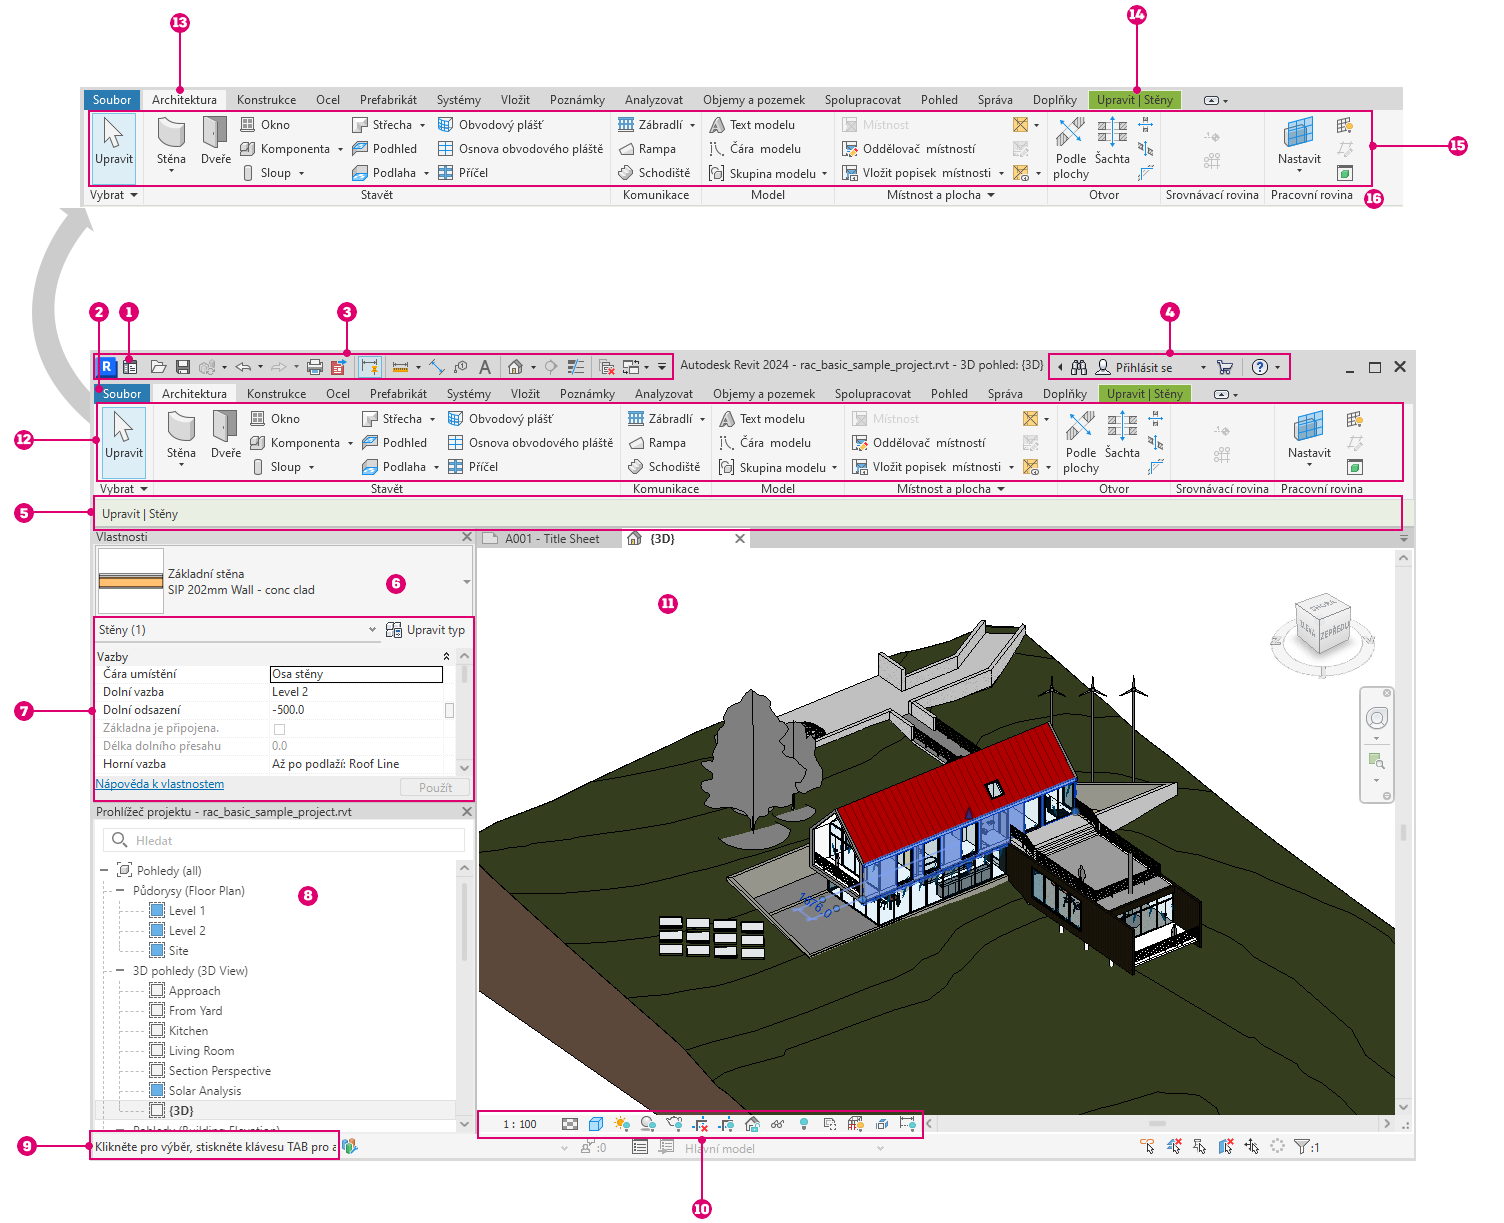1504x1223 pixels.
Task: Open Customize Quick Access Toolbar arrow
Action: 661,367
